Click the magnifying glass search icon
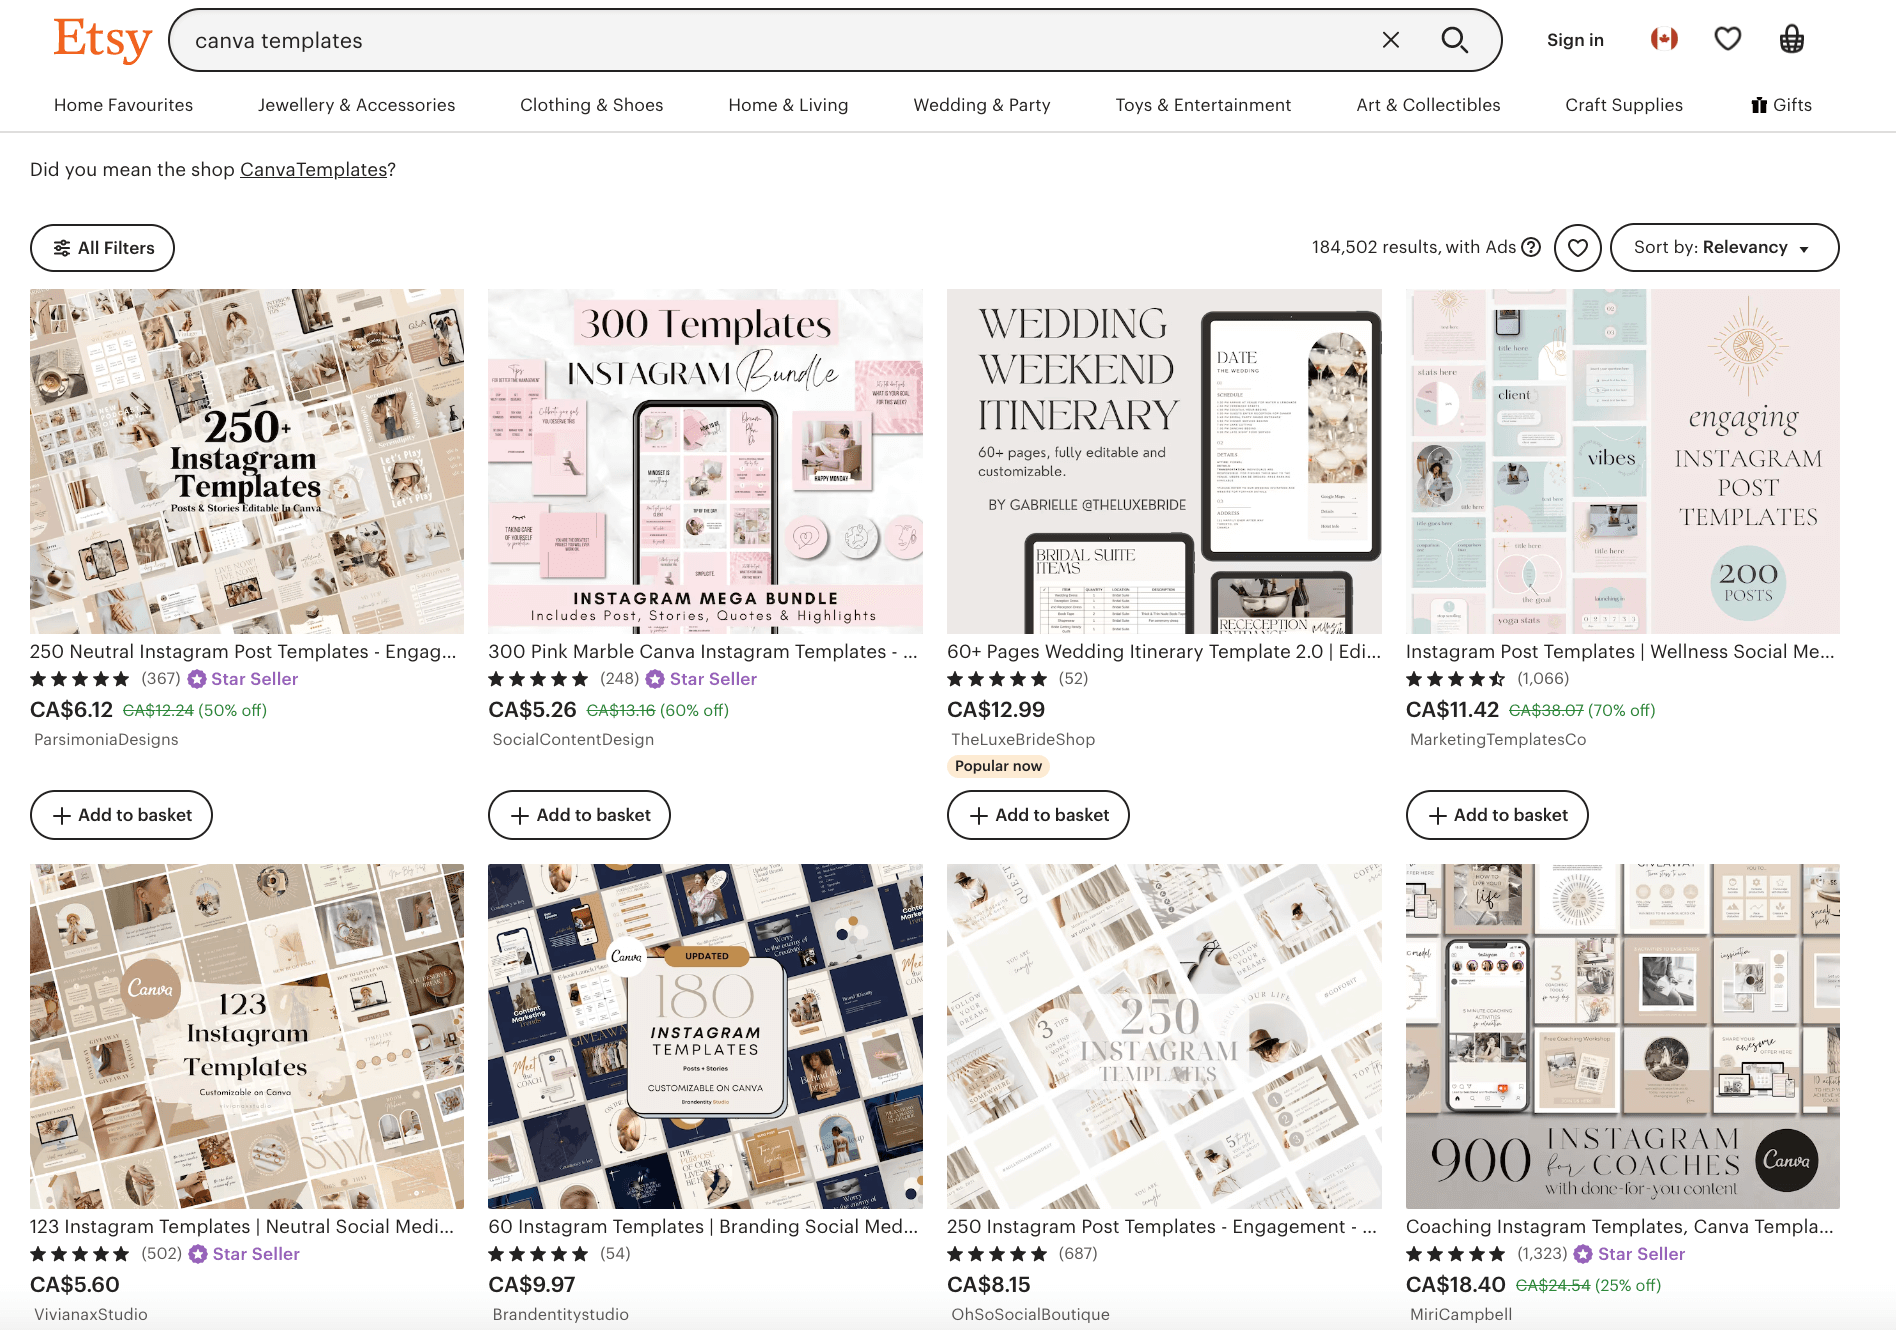This screenshot has height=1330, width=1896. 1454,40
